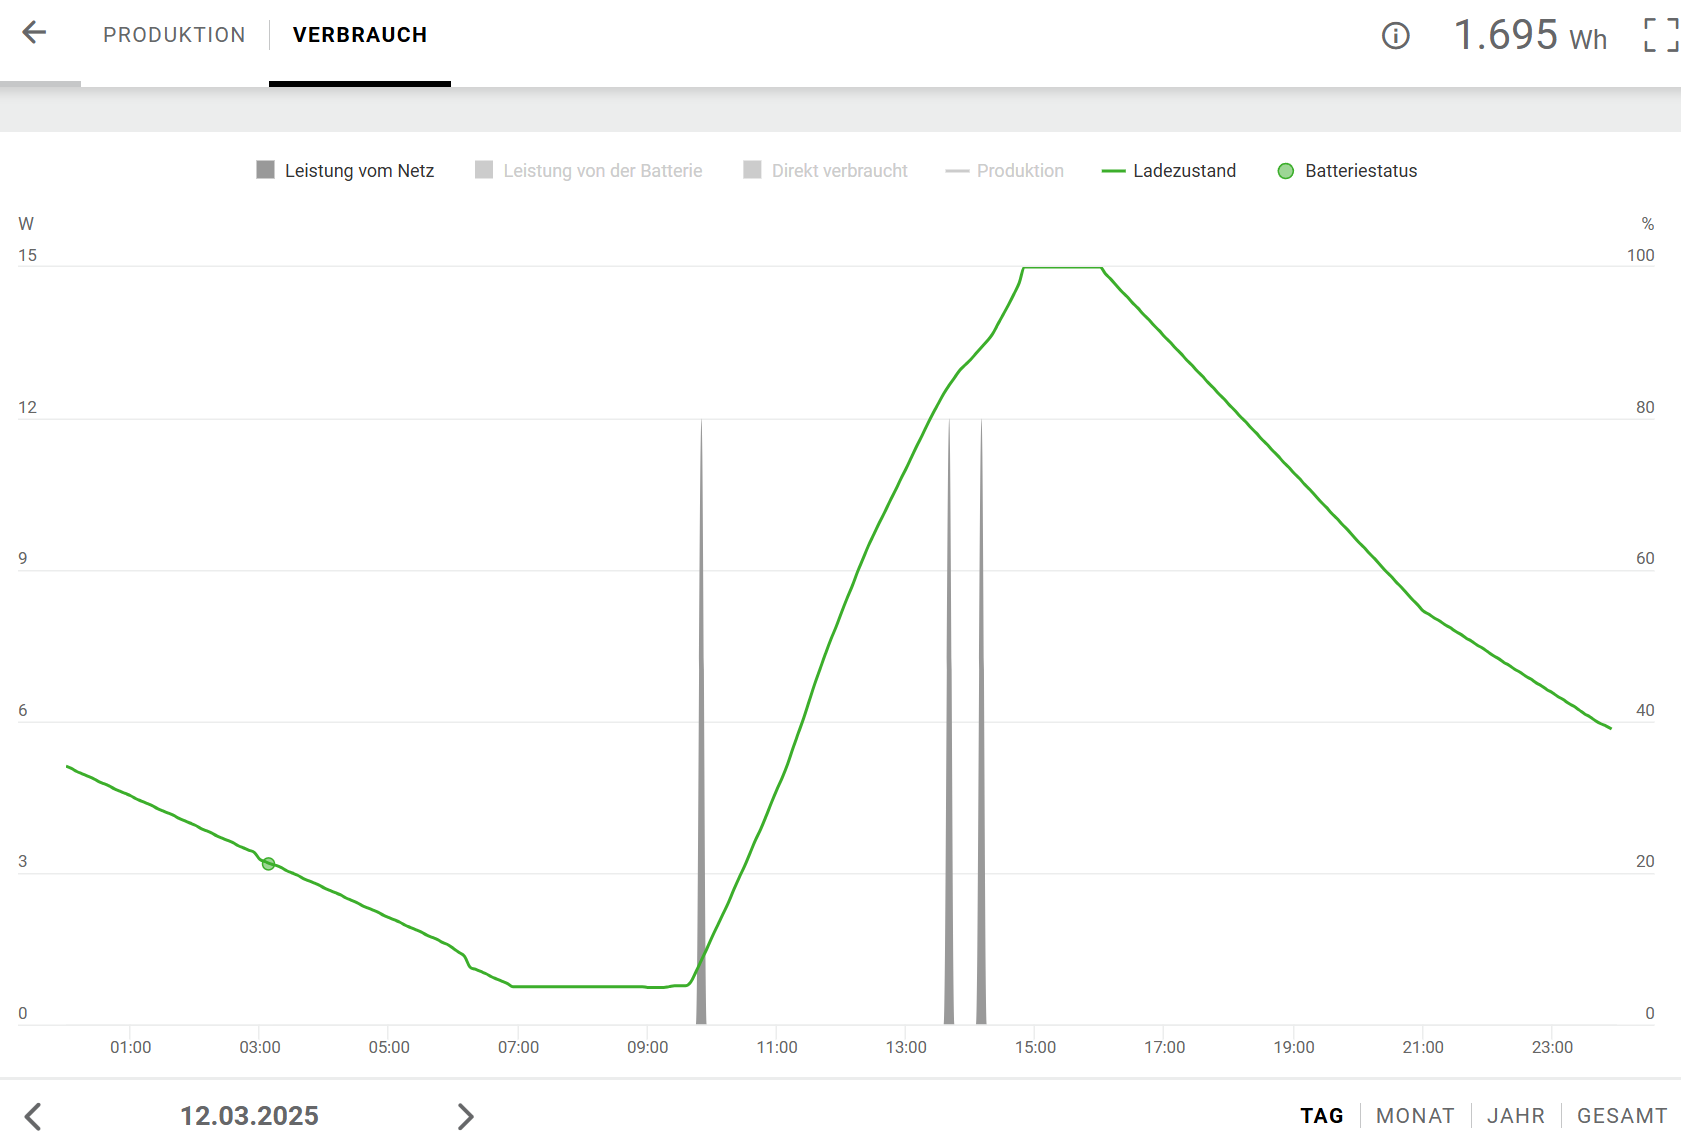The height and width of the screenshot is (1140, 1681).
Task: Toggle Leistung vom Netz legend series
Action: tap(346, 171)
